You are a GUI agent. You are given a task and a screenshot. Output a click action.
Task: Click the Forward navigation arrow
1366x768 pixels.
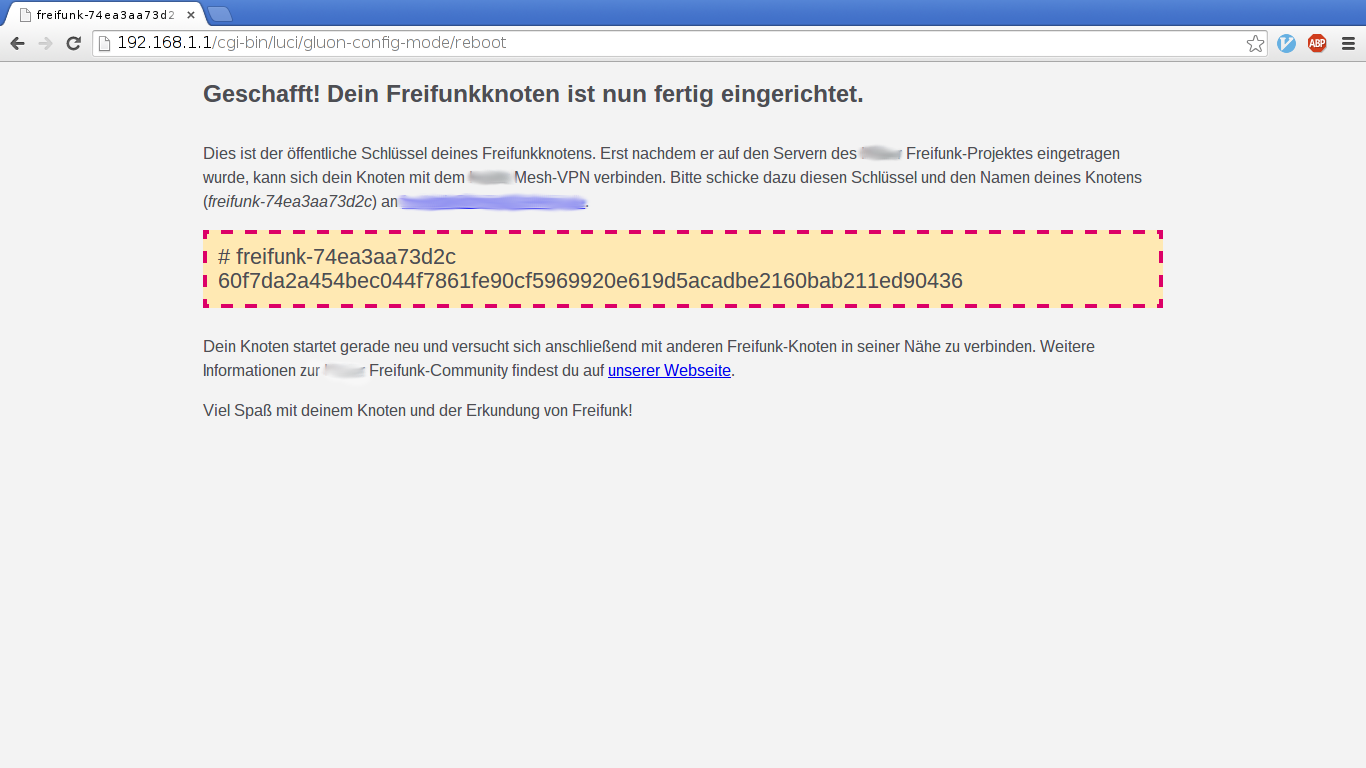[45, 43]
